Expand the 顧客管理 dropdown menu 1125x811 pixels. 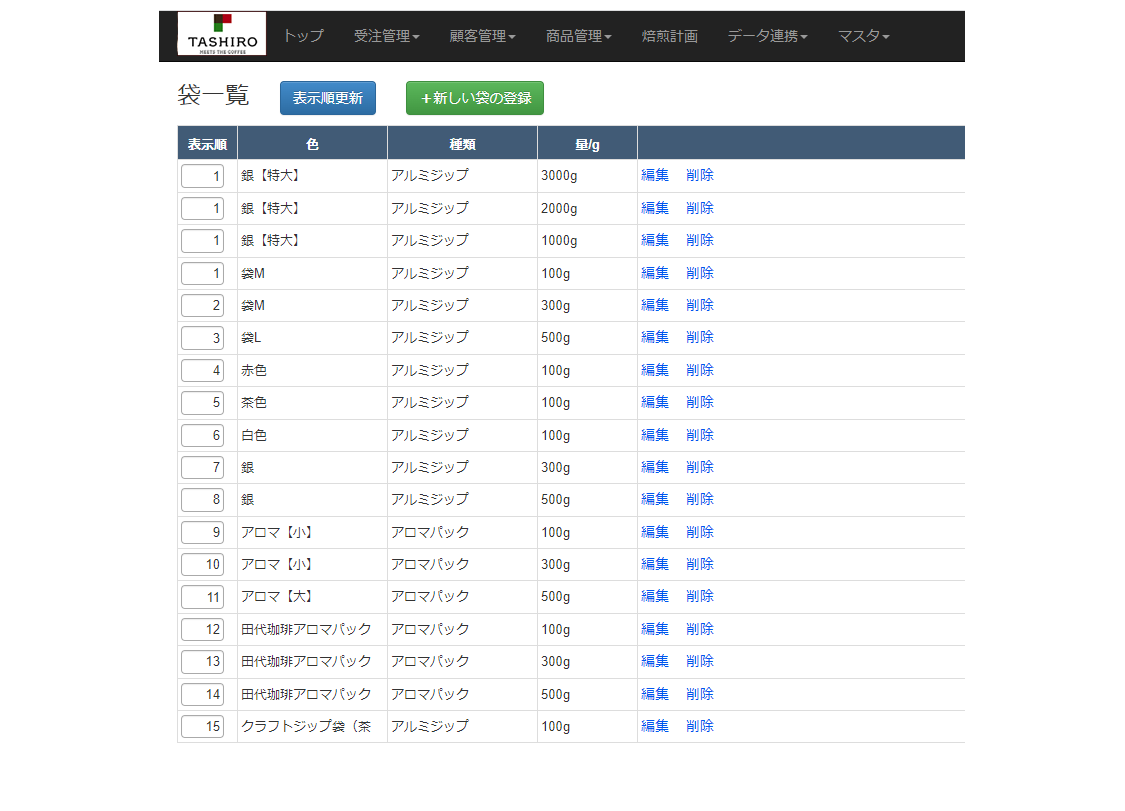pyautogui.click(x=482, y=36)
